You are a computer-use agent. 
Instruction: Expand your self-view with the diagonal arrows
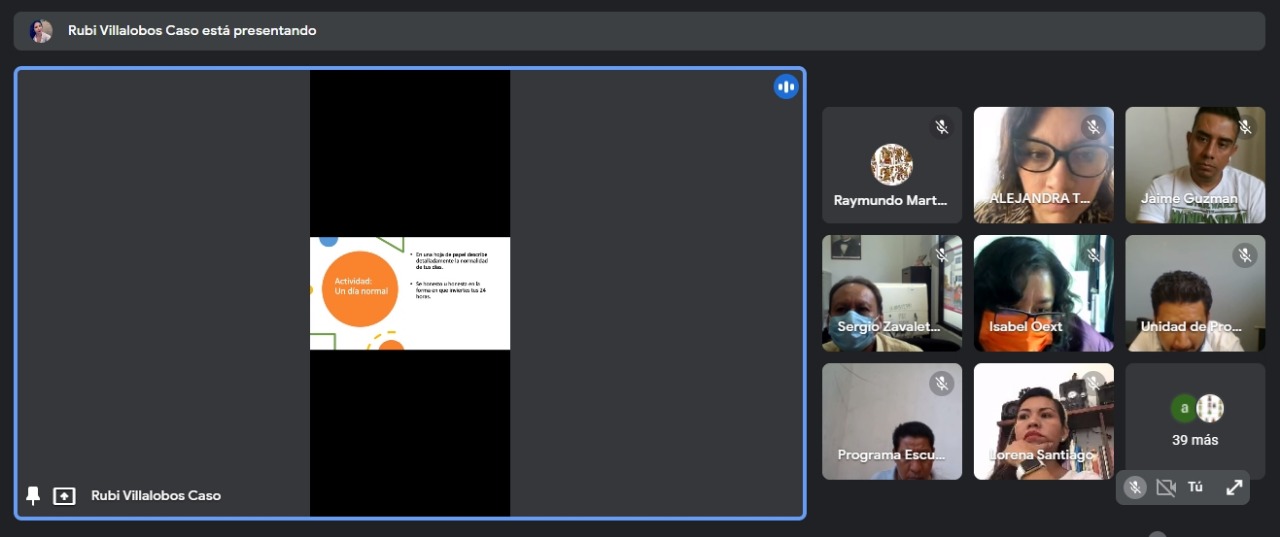tap(1234, 487)
